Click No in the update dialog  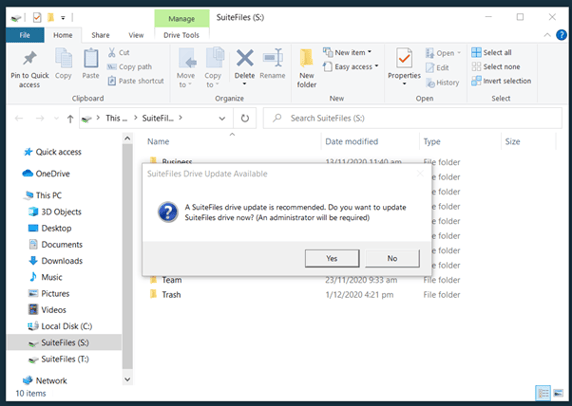tap(392, 258)
